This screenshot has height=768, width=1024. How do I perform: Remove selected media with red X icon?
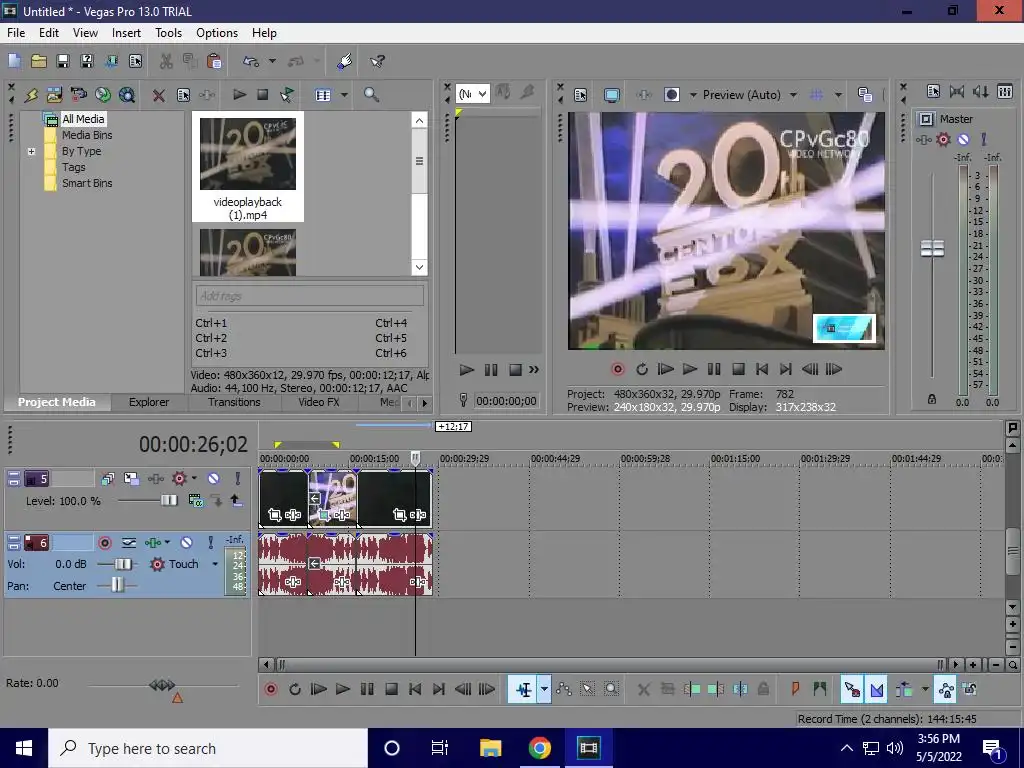[x=159, y=95]
